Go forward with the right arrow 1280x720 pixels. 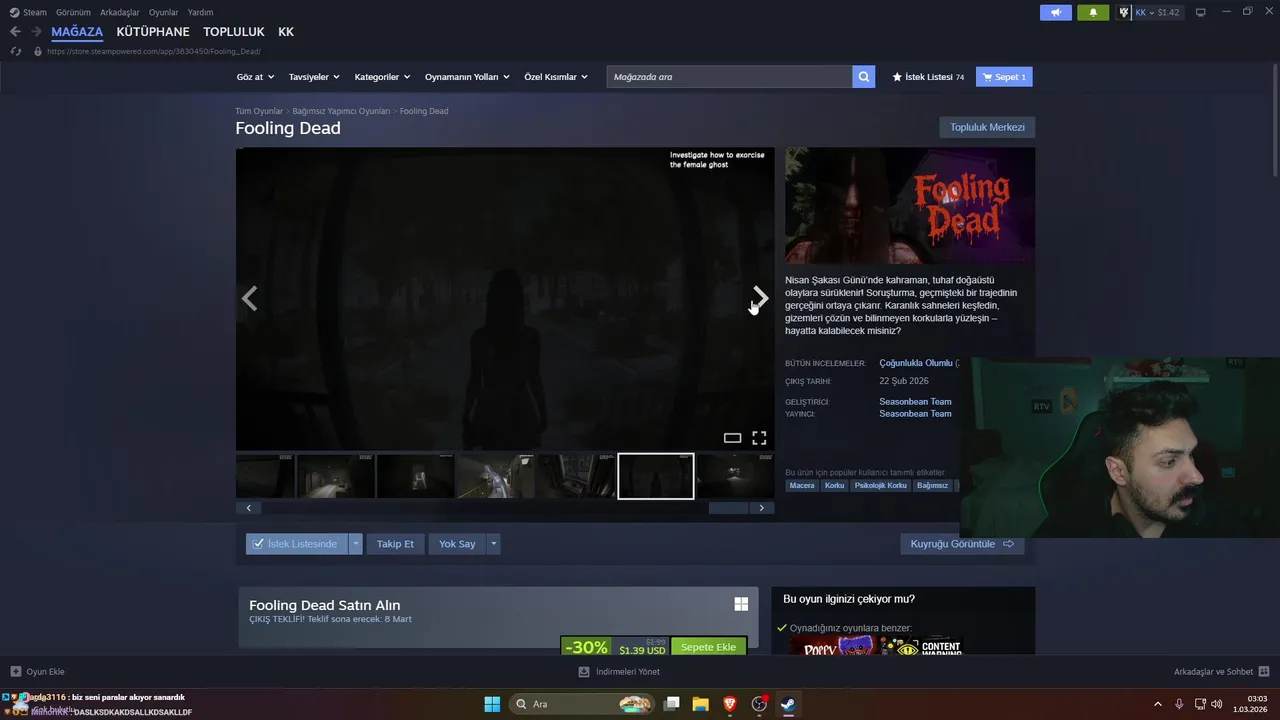(x=36, y=32)
